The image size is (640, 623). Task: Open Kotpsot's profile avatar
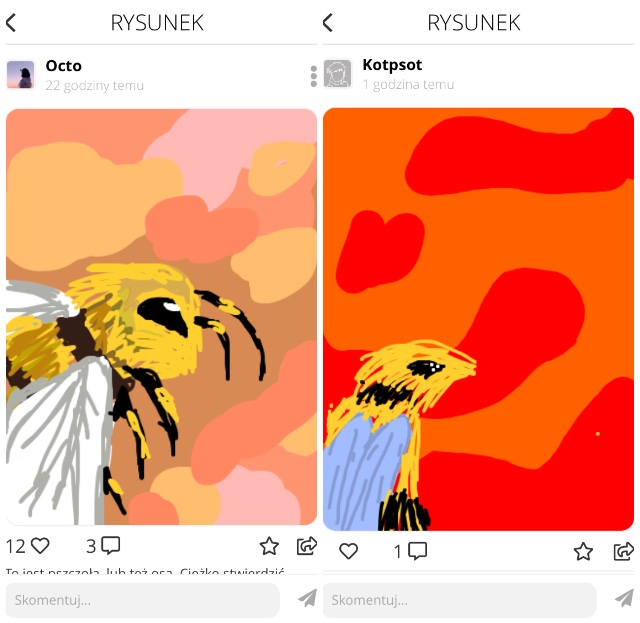[338, 74]
